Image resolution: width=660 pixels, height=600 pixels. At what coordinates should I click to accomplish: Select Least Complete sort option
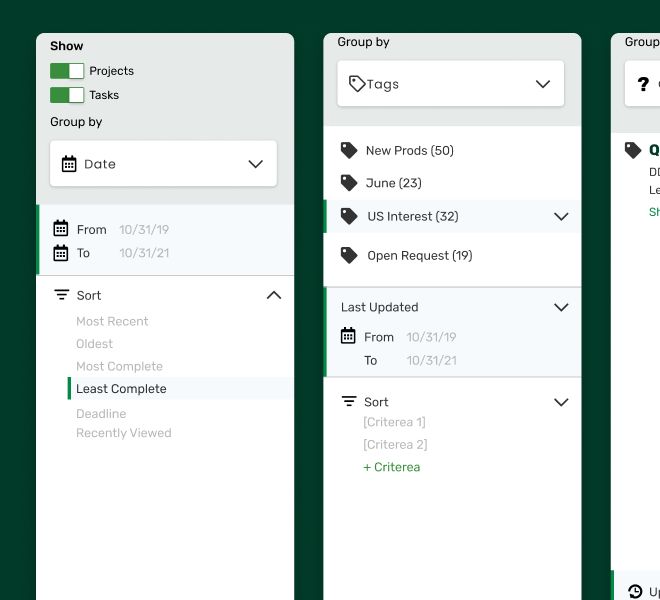(x=121, y=389)
